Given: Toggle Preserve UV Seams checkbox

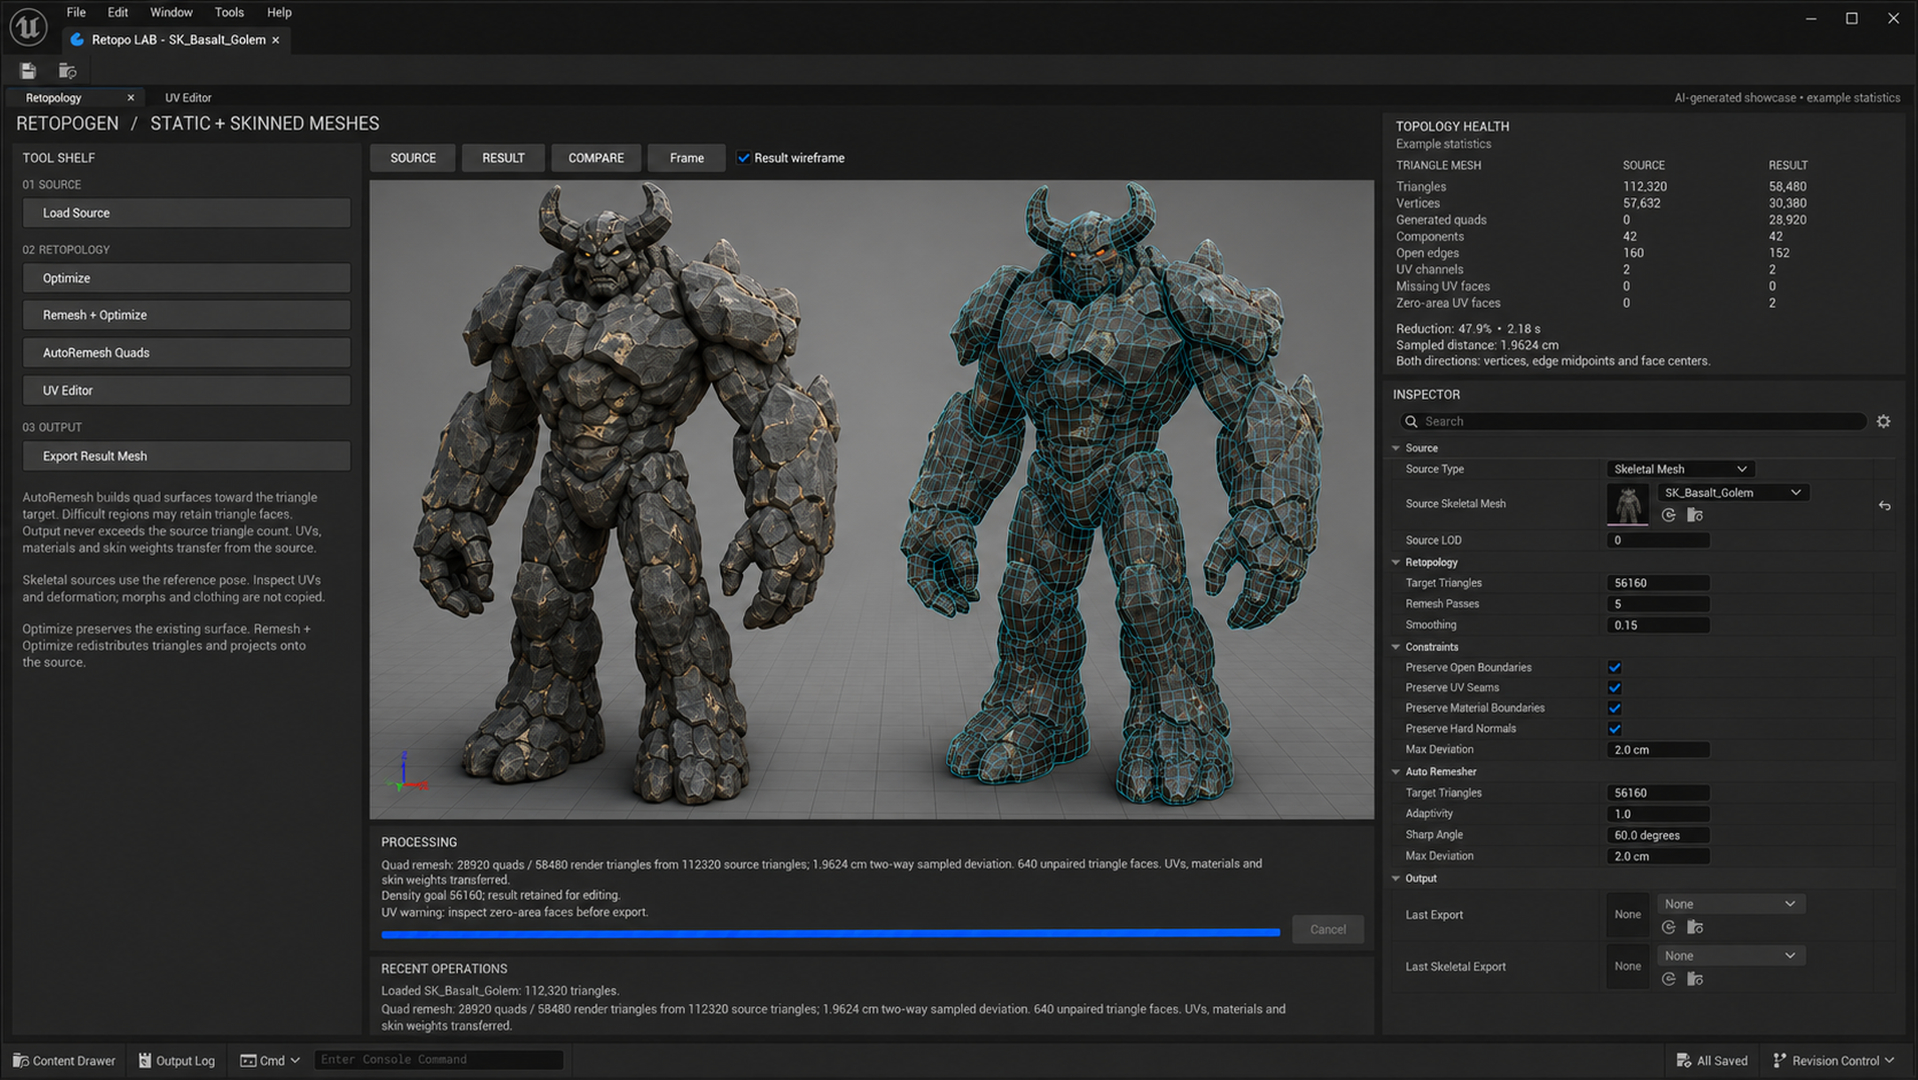Looking at the screenshot, I should coord(1614,688).
